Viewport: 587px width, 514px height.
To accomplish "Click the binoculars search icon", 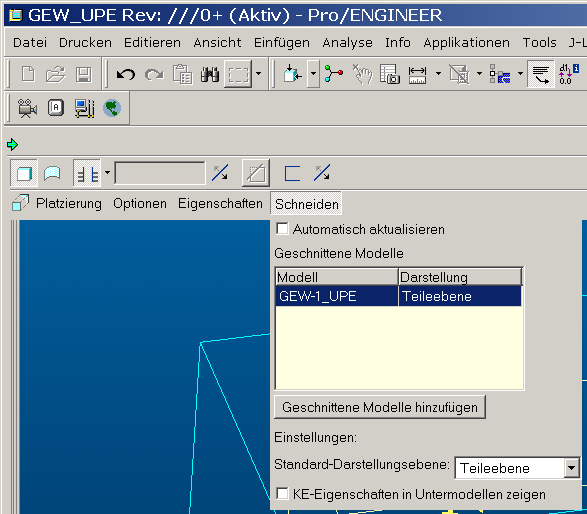I will point(210,74).
